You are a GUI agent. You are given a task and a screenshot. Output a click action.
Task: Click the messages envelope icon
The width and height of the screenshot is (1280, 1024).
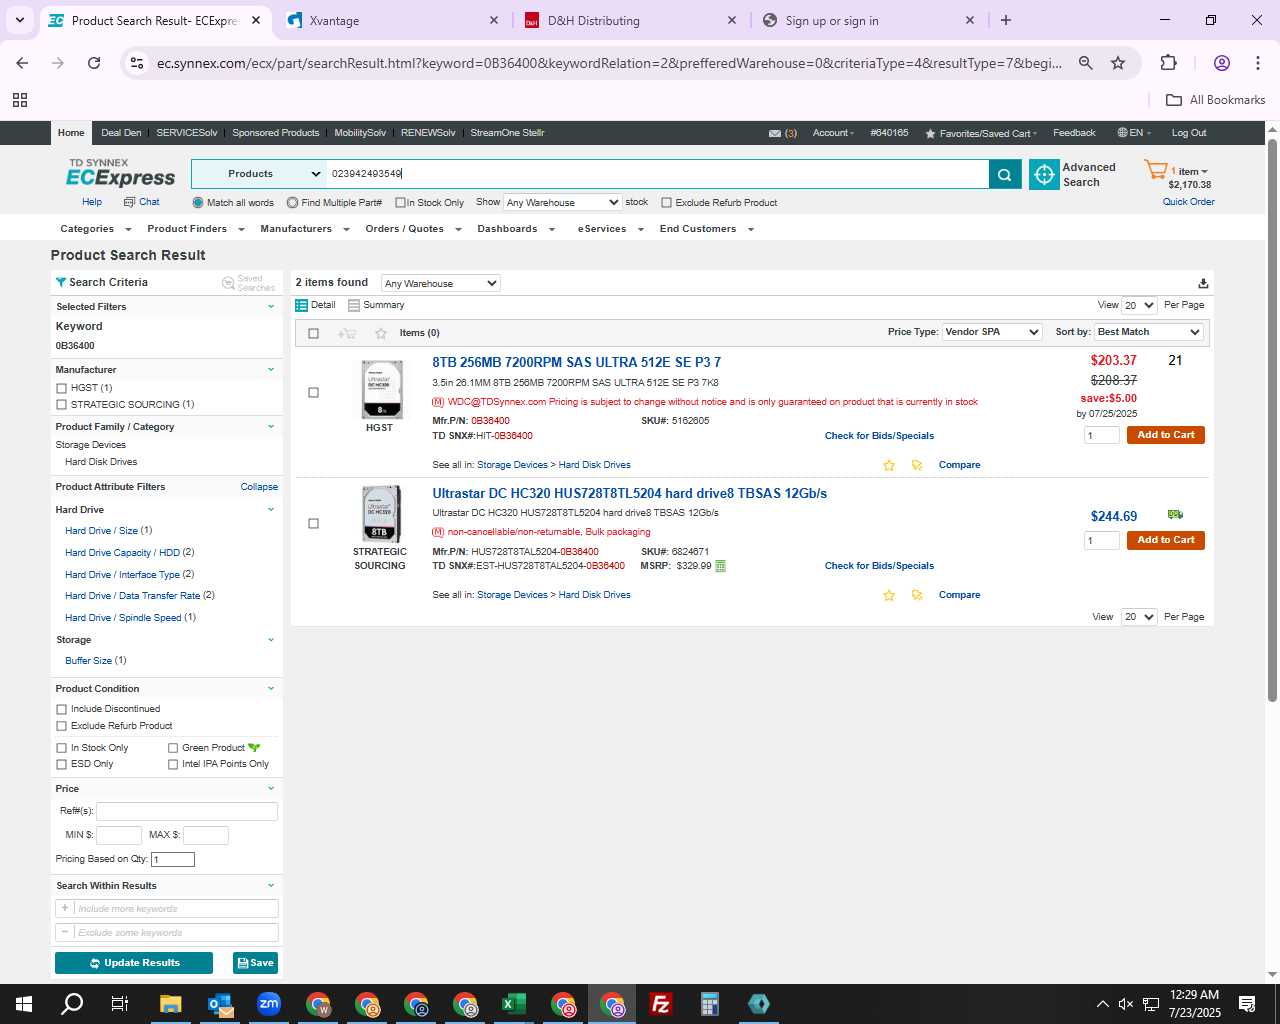pyautogui.click(x=775, y=133)
